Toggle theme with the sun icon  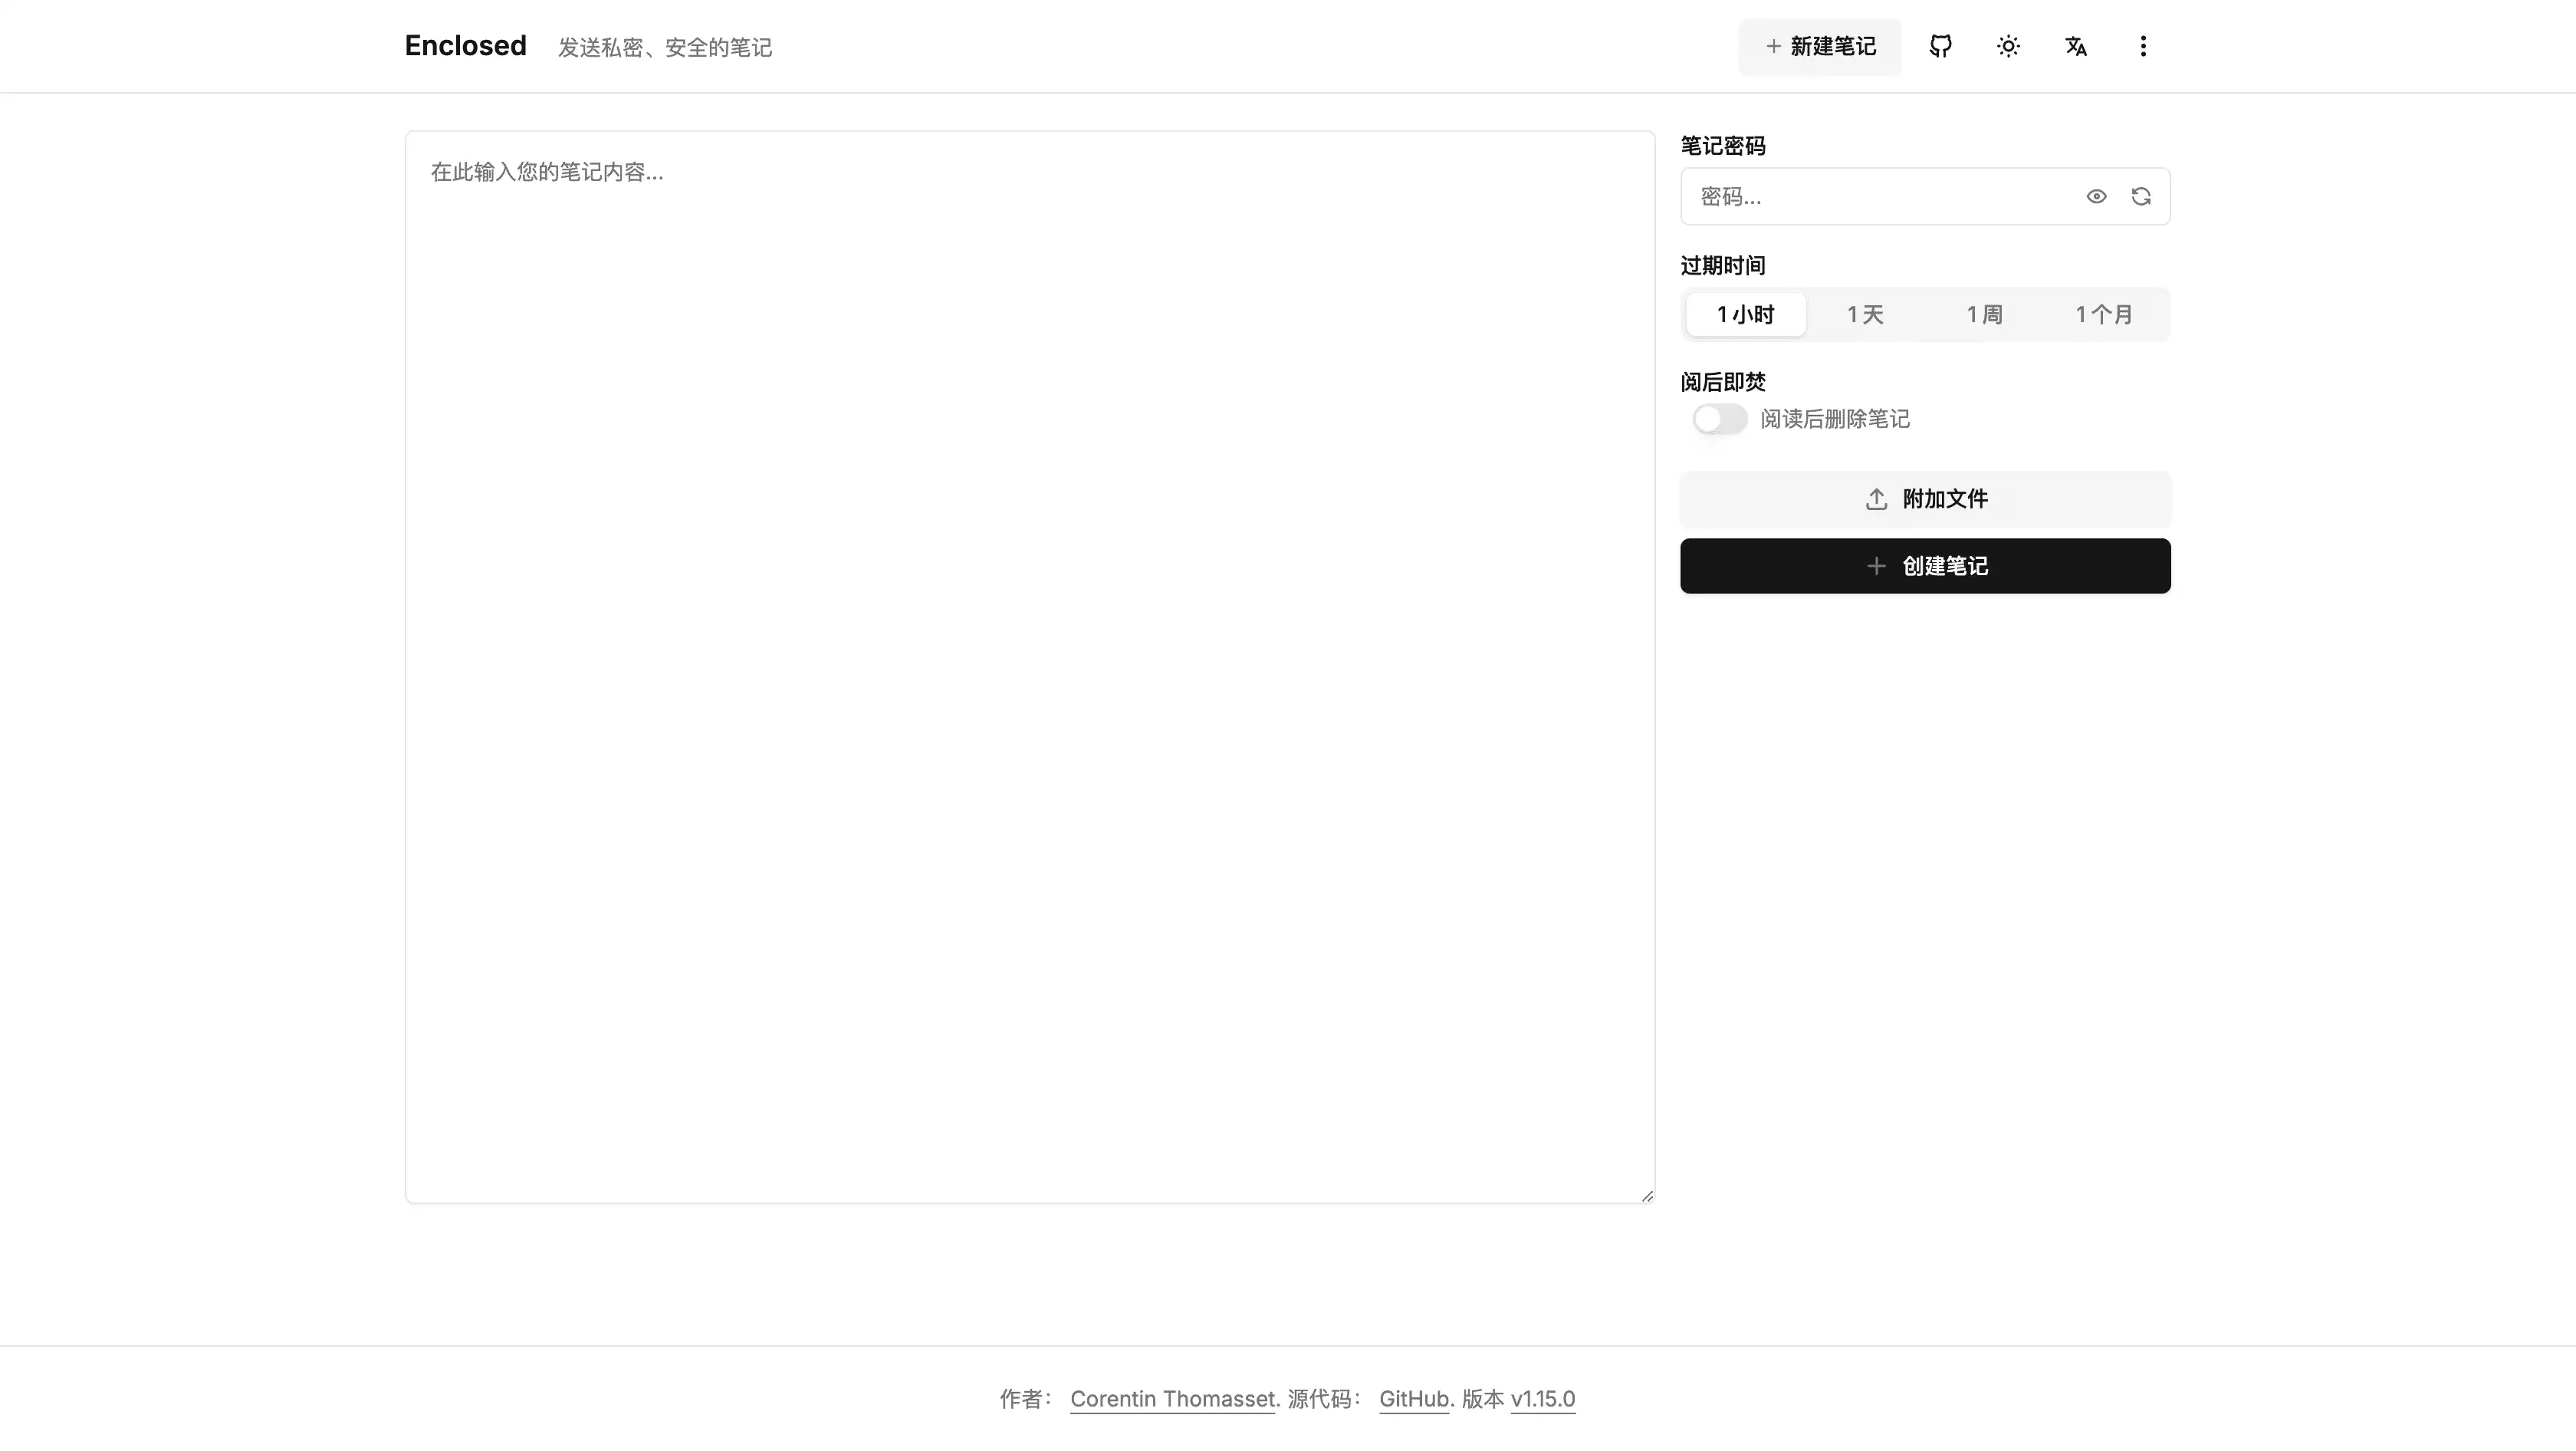(2008, 46)
